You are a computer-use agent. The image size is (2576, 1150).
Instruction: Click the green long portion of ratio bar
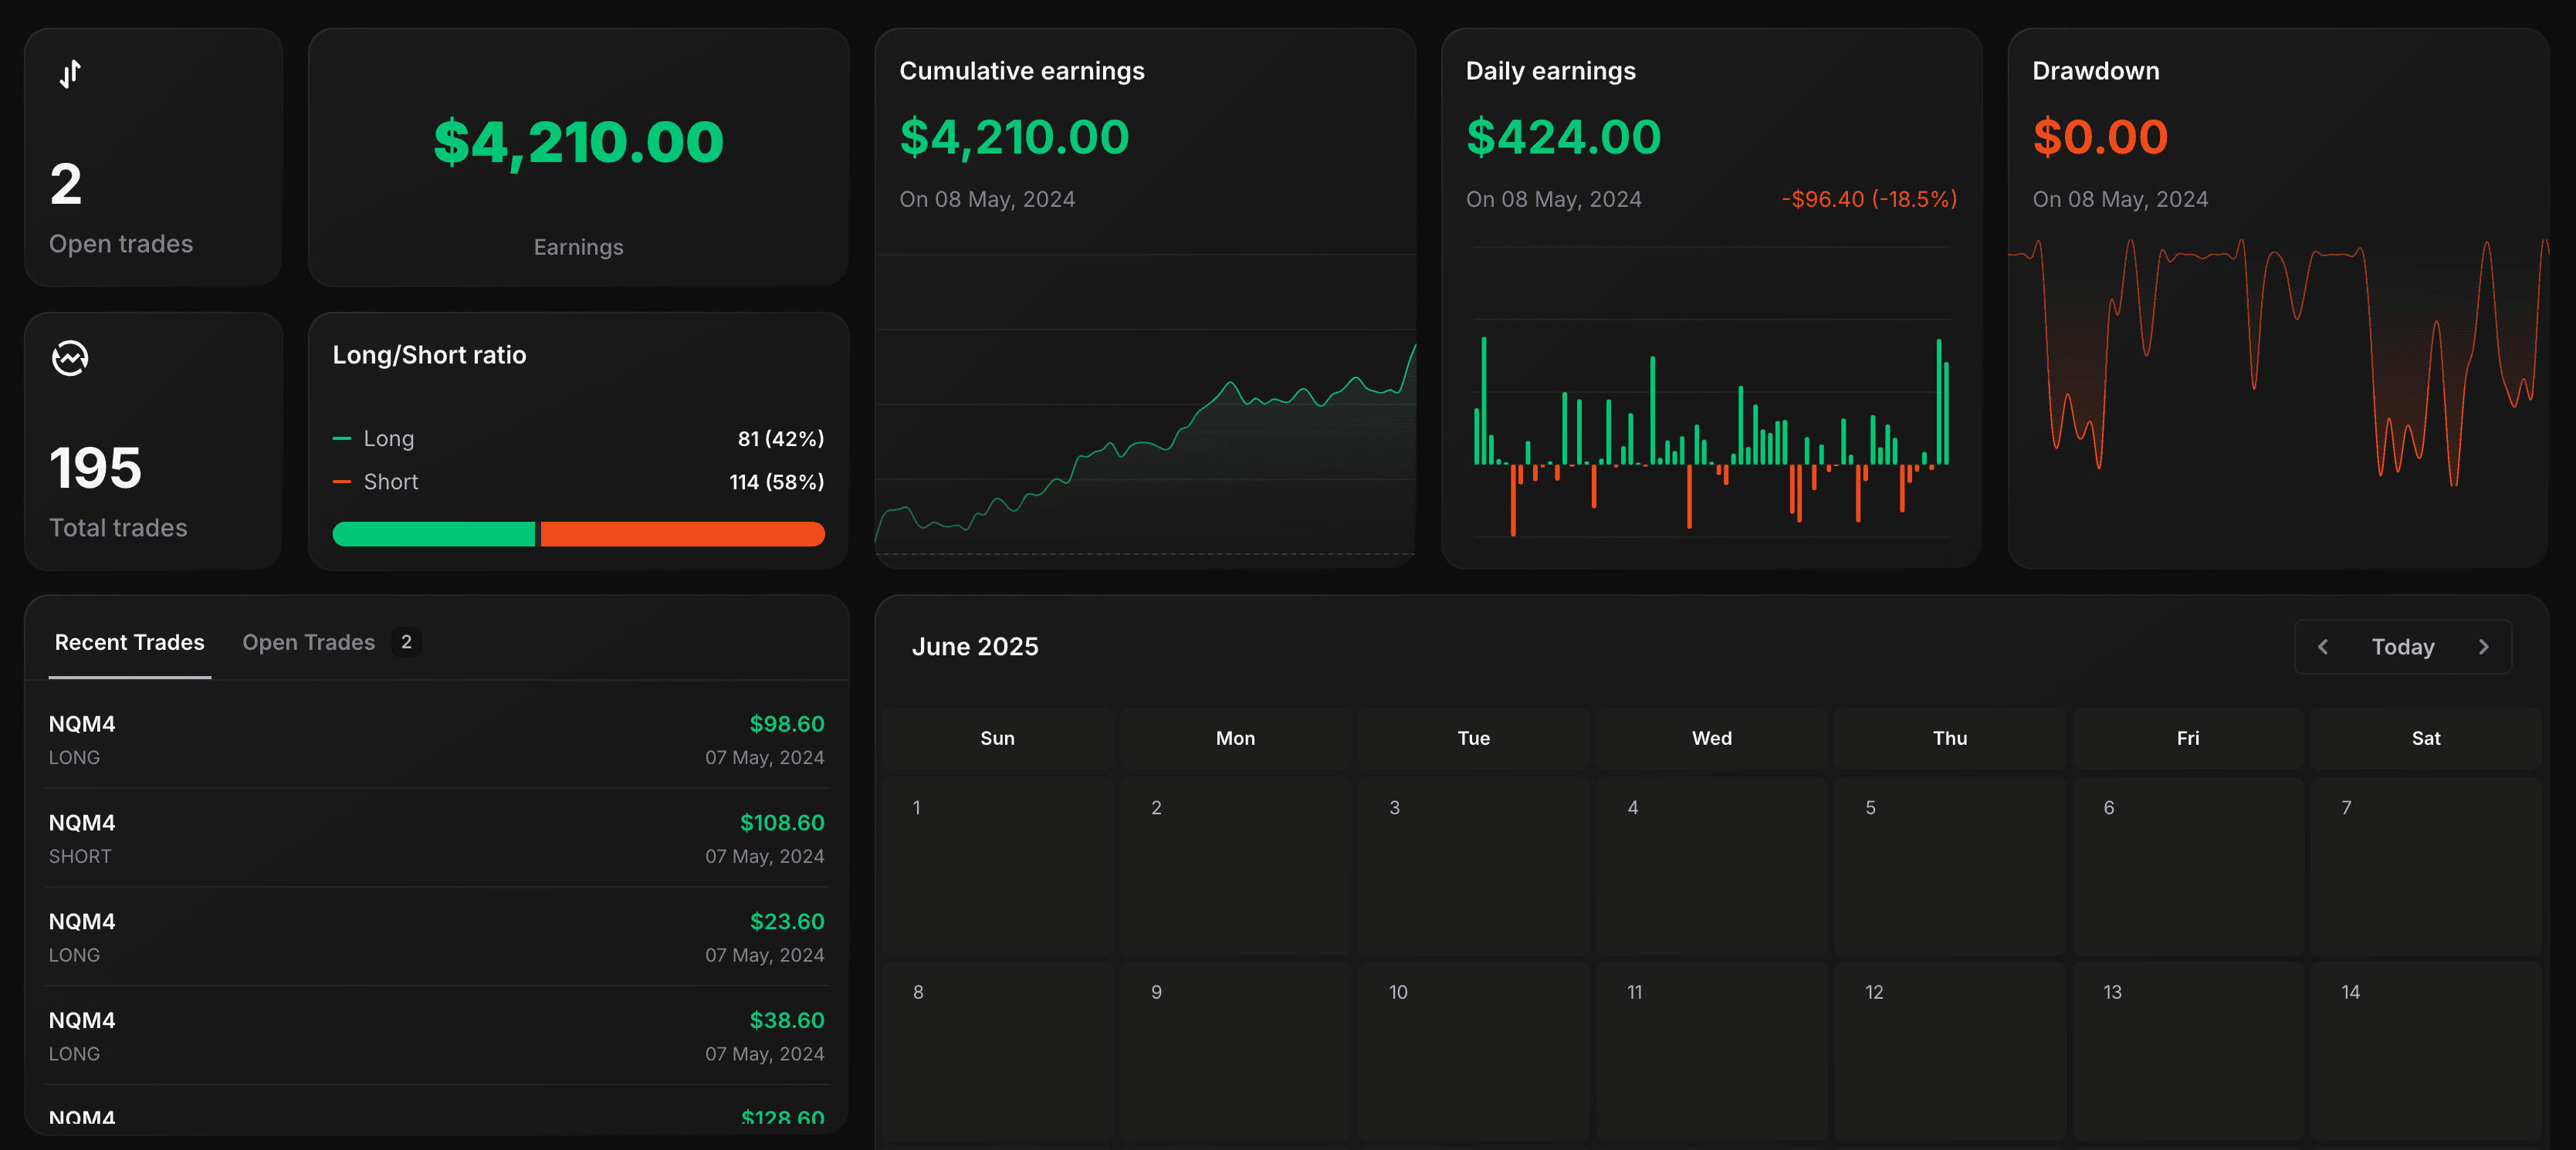coord(433,534)
